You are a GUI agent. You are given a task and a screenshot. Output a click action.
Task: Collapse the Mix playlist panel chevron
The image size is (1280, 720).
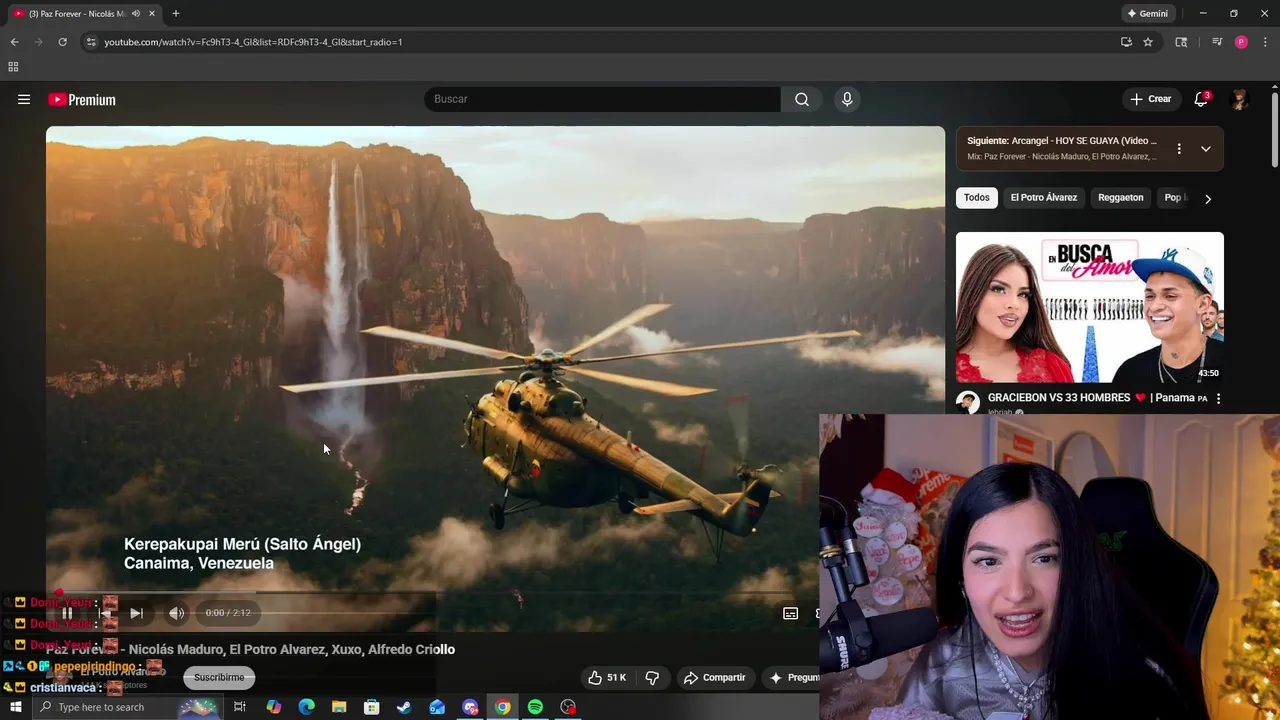click(1206, 148)
